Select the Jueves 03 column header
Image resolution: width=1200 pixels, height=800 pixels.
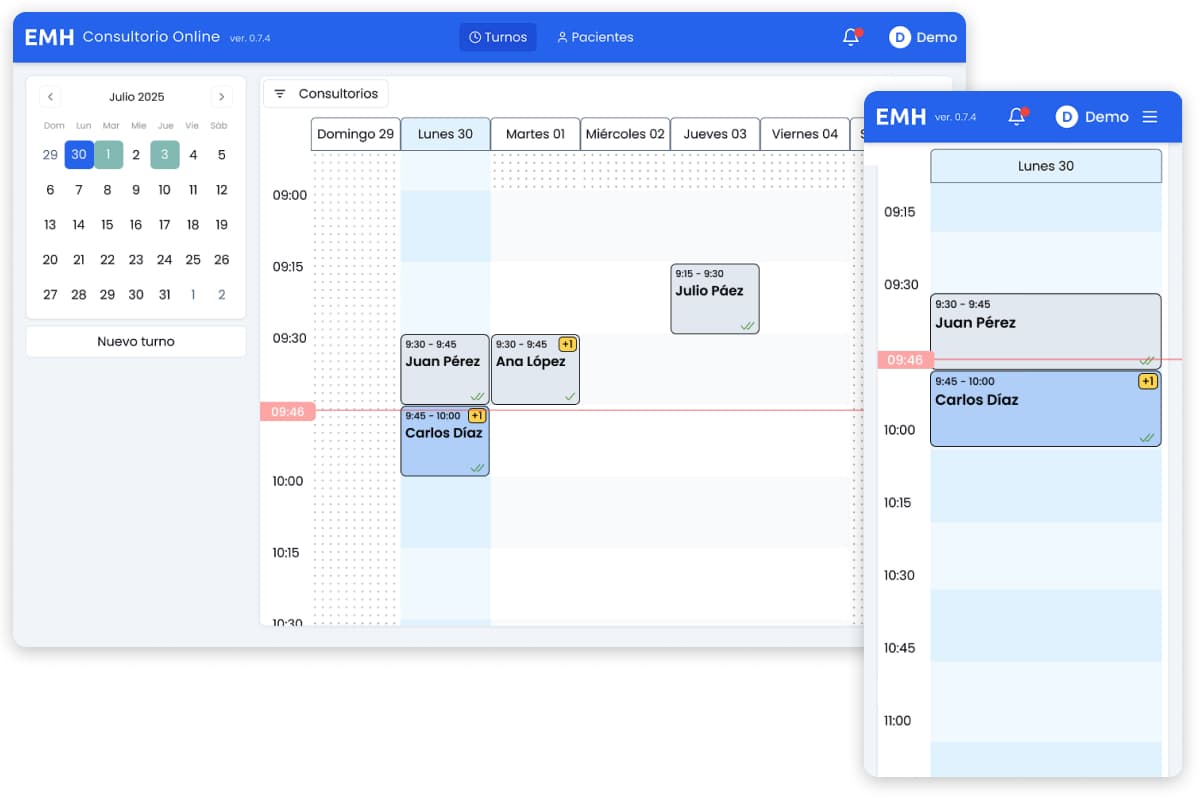714,134
